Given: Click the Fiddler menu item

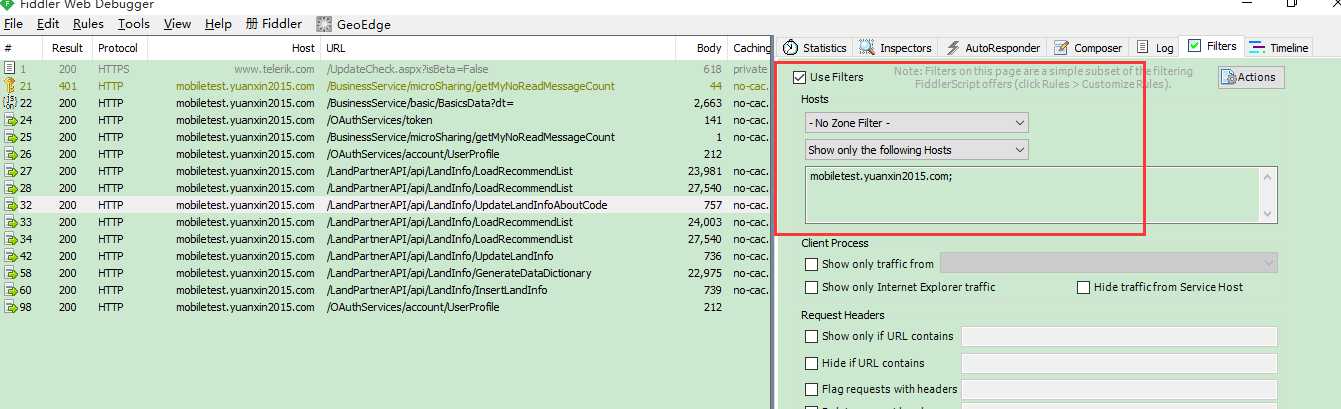Looking at the screenshot, I should point(273,24).
